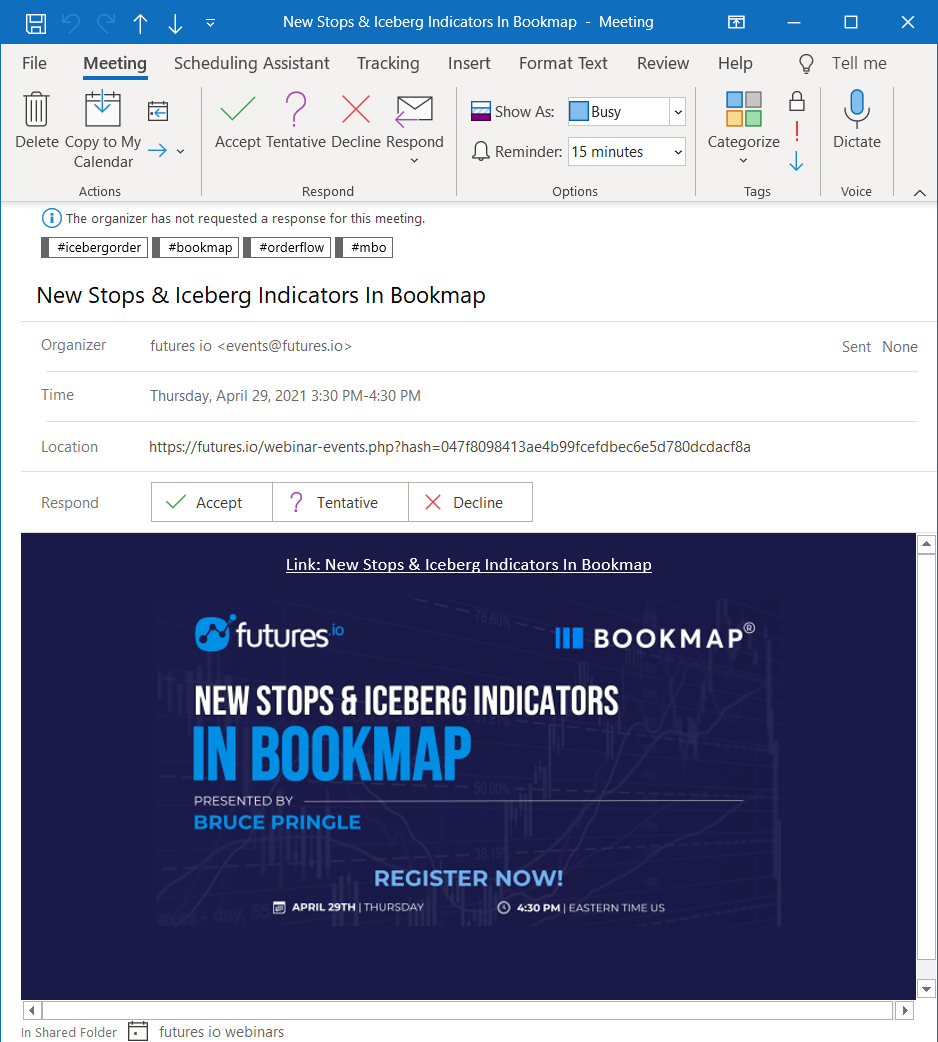
Task: Open the Insert tab
Action: click(469, 63)
